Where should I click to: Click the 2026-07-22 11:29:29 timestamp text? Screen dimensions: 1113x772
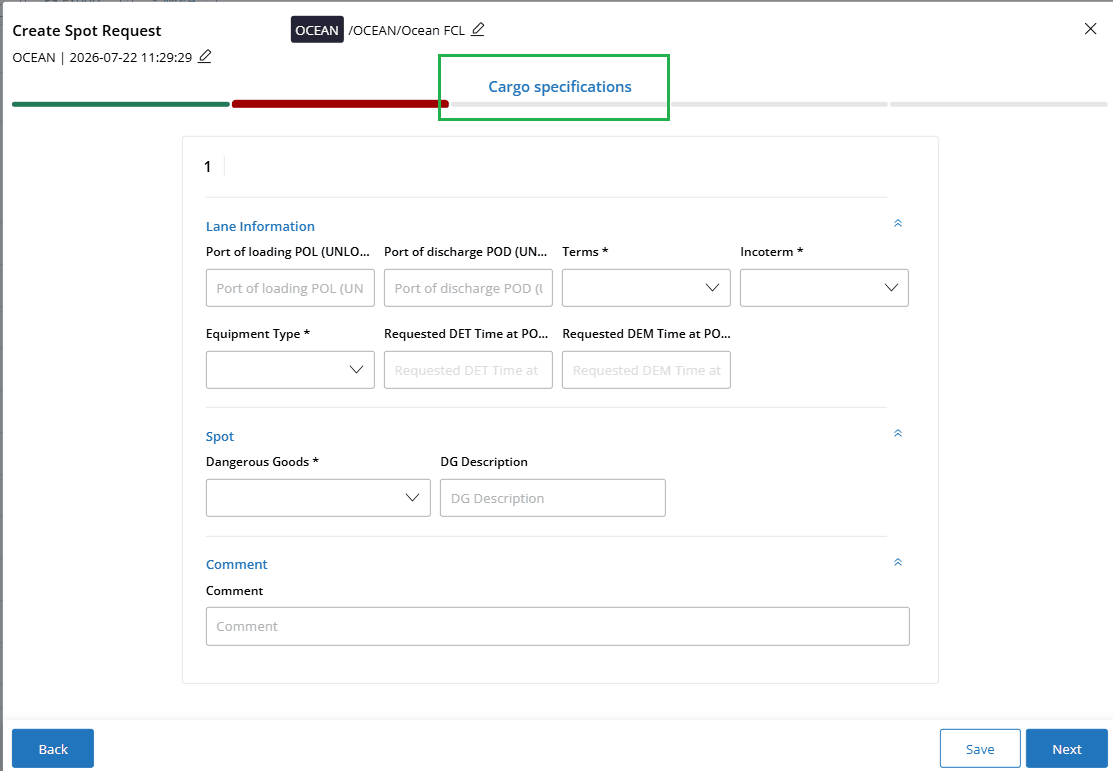131,57
